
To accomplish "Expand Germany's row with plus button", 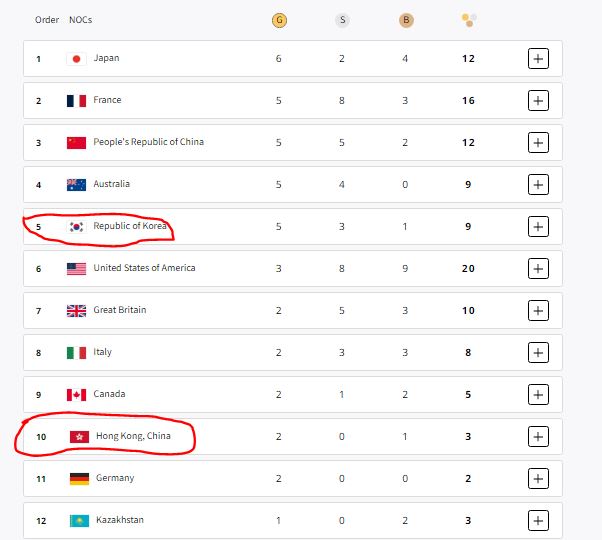I will tap(538, 479).
